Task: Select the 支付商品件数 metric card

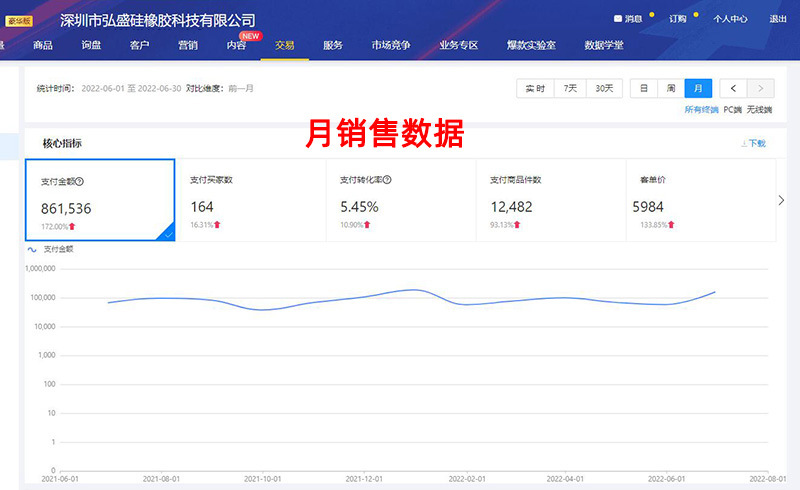Action: click(551, 200)
